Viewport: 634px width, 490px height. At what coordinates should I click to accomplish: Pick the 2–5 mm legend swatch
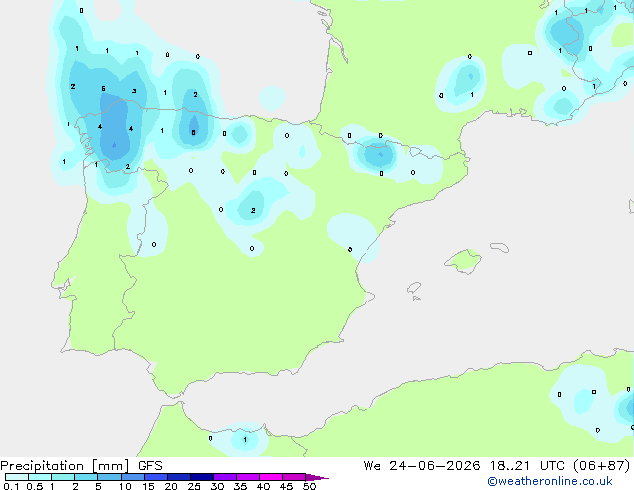86,477
